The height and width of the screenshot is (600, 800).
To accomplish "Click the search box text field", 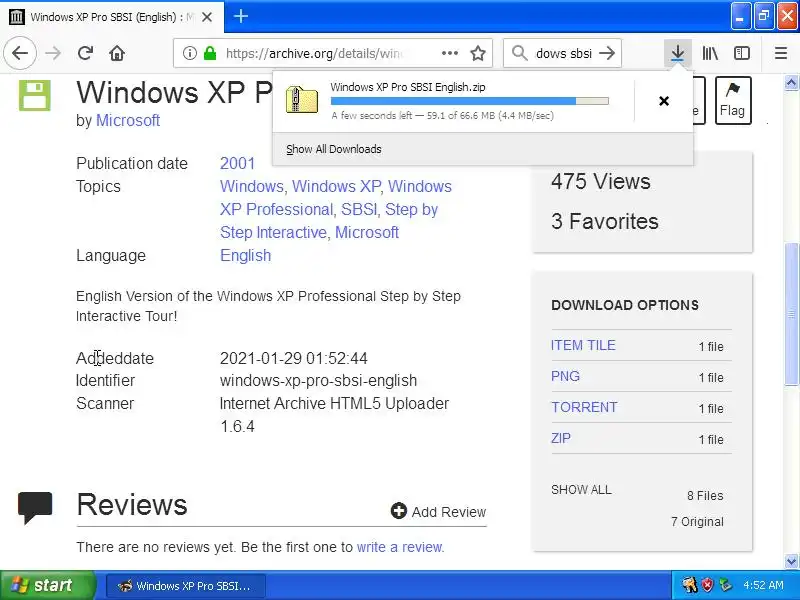I will click(563, 53).
